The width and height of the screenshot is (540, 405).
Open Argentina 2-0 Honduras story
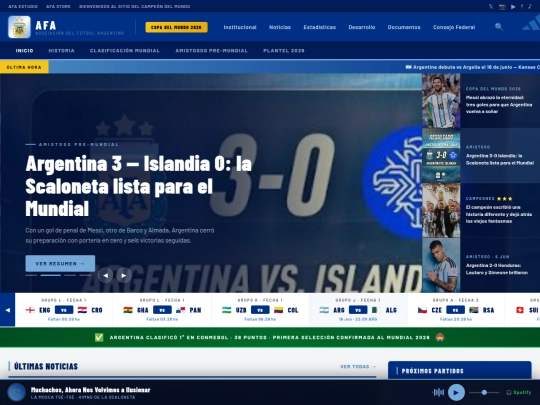497,269
